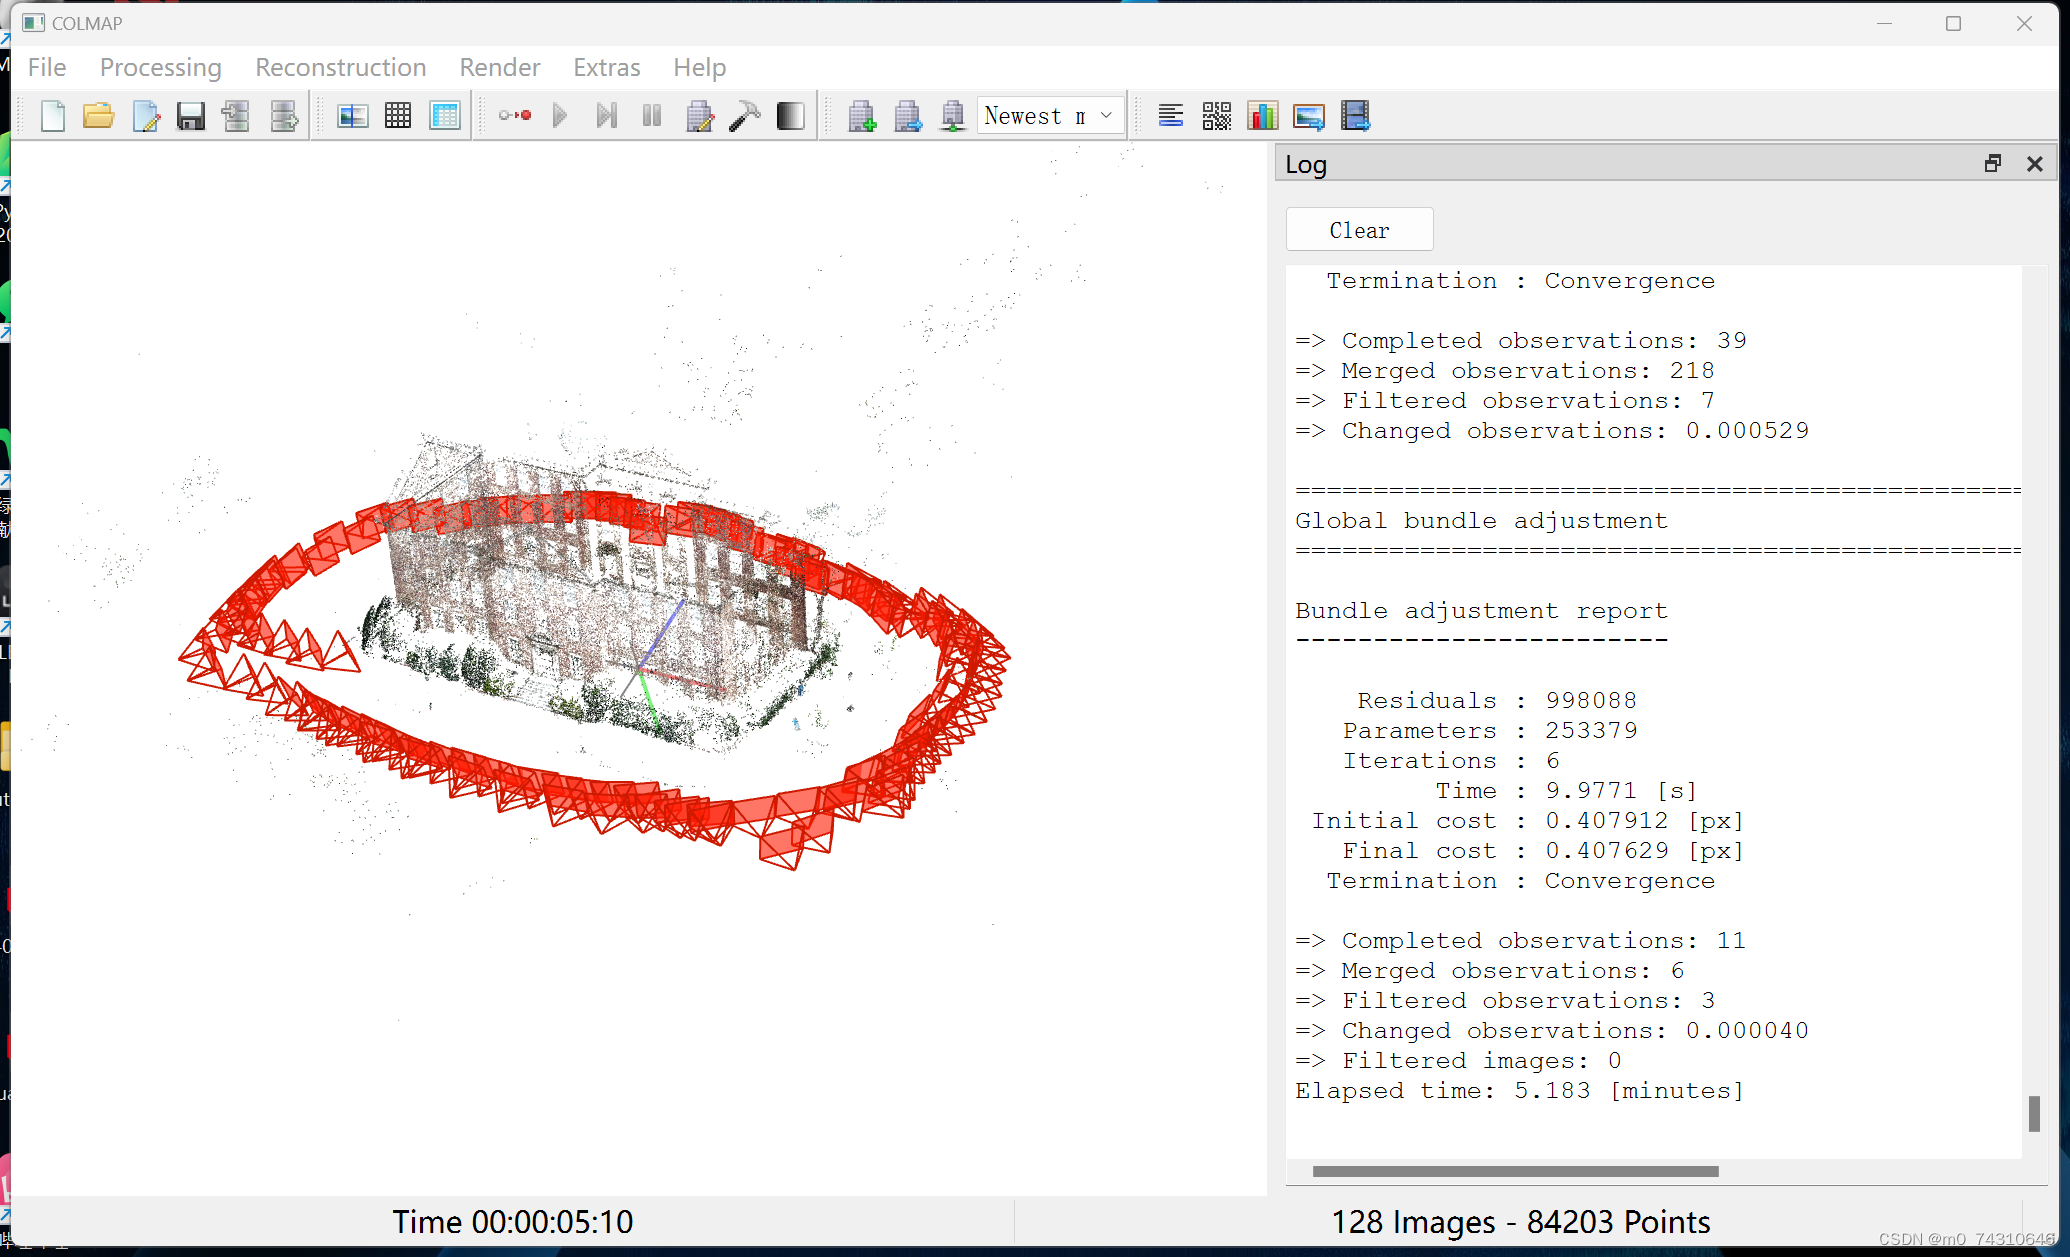The height and width of the screenshot is (1257, 2070).
Task: Close the Log panel
Action: coord(2034,164)
